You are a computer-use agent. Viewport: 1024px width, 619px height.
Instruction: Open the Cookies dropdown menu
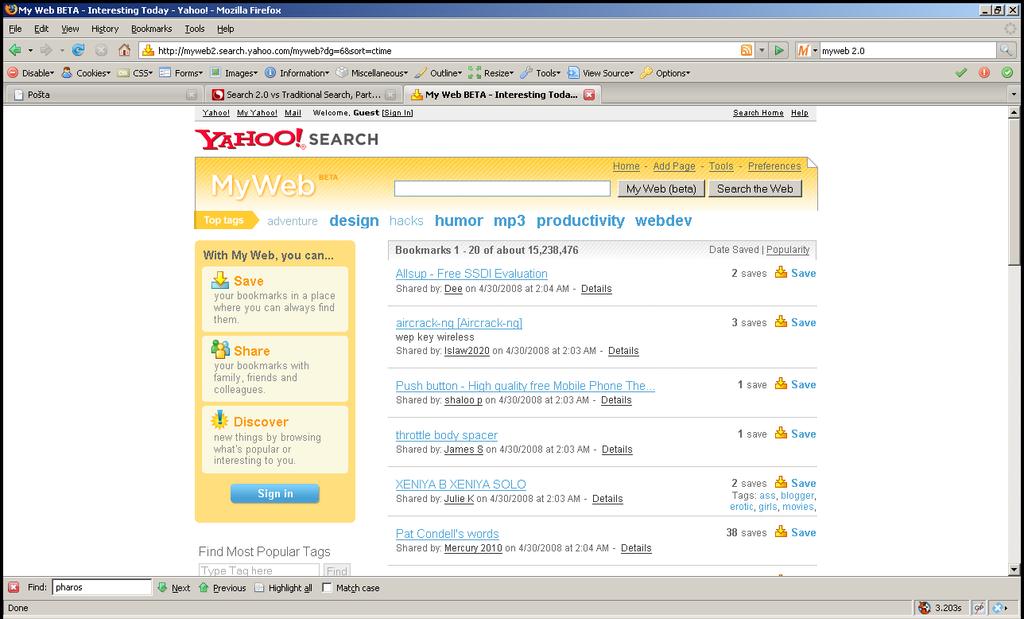(86, 73)
